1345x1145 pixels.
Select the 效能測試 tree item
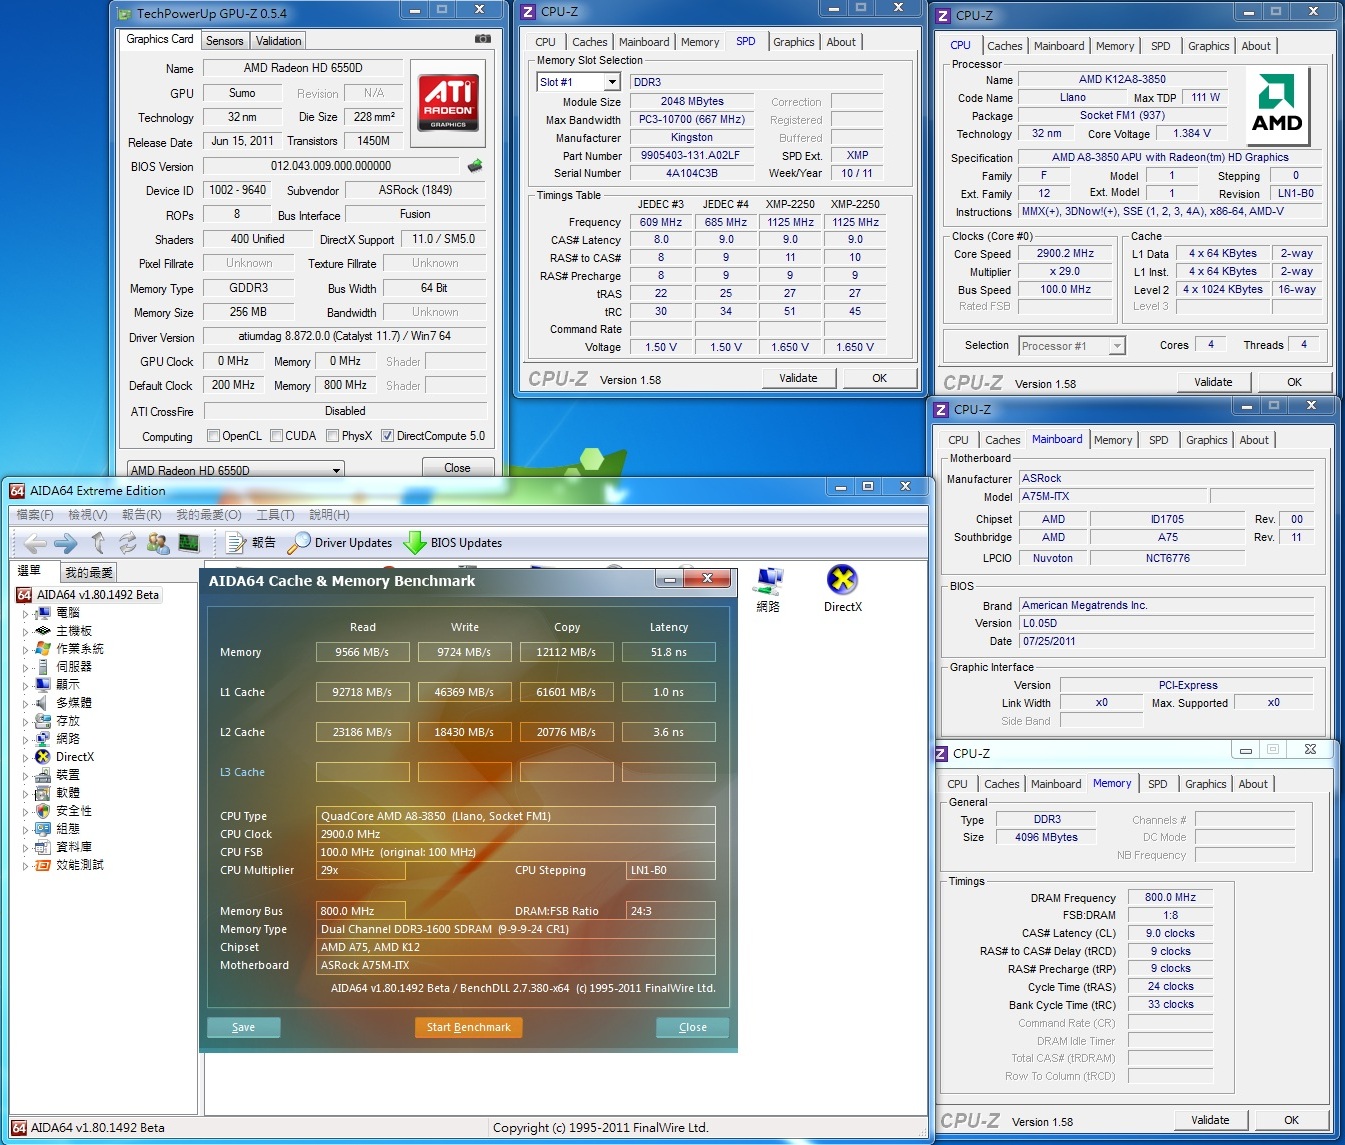80,865
